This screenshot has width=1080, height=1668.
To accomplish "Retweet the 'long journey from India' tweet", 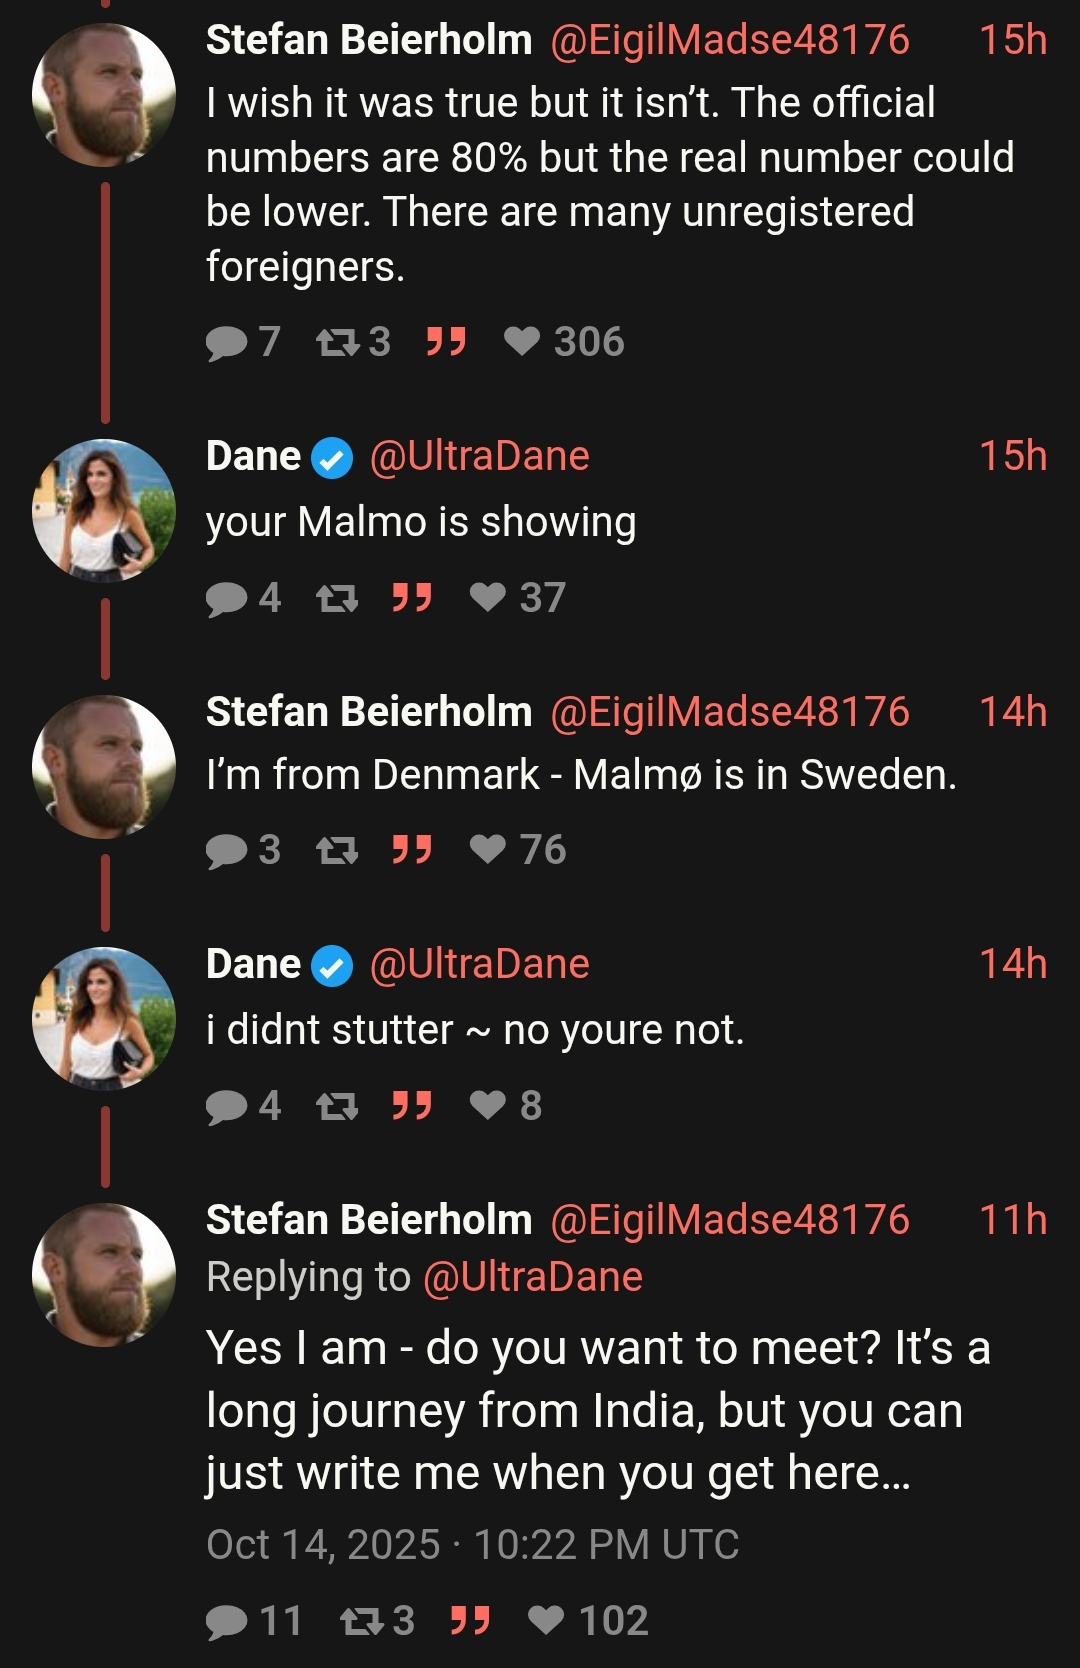I will 361,1620.
